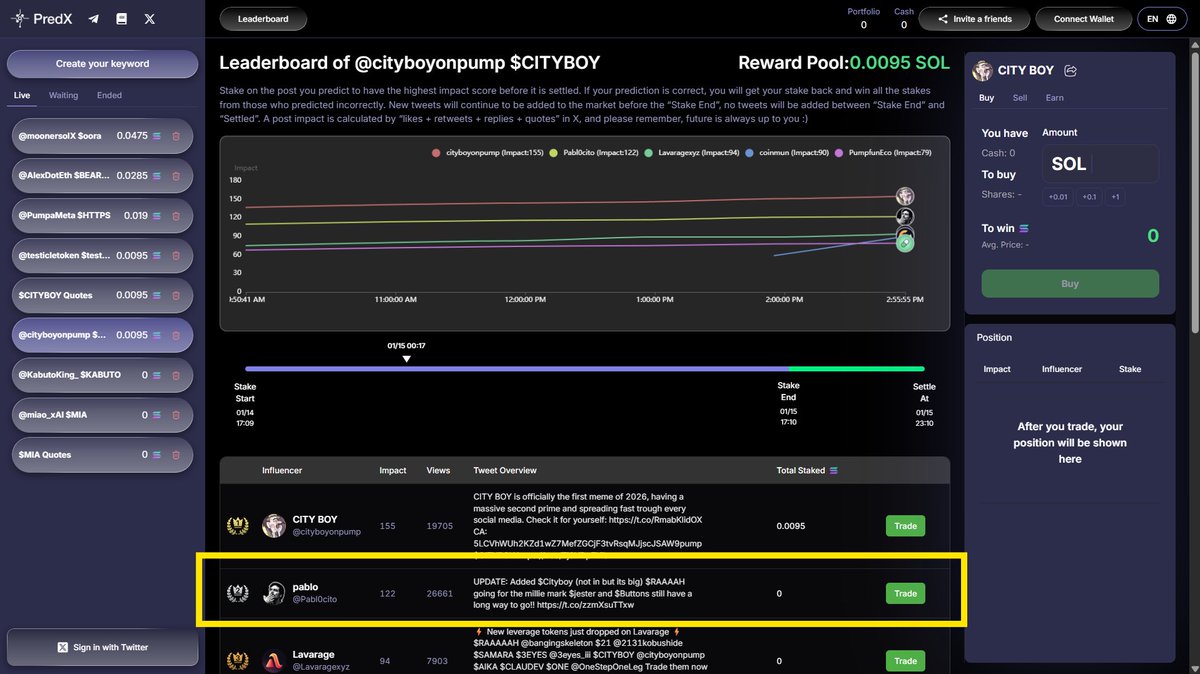Screen dimensions: 1200x674
Task: Add +0.01 to the amount
Action: click(1058, 197)
